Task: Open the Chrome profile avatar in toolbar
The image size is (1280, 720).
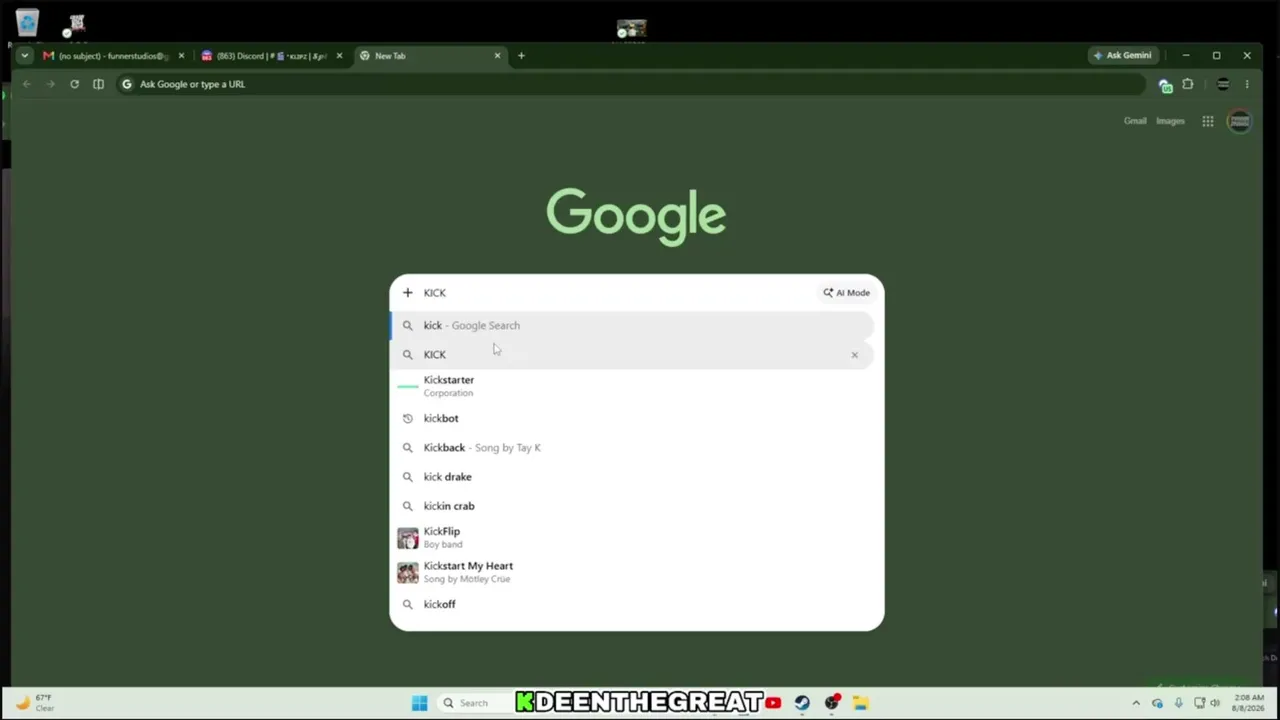Action: [x=1223, y=84]
